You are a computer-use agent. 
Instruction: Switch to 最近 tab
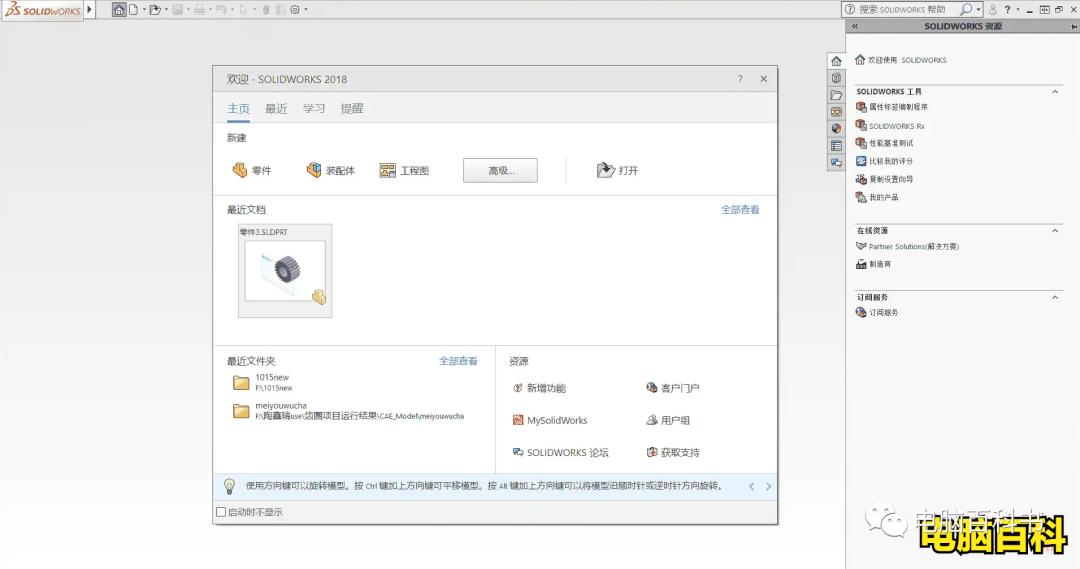pos(276,109)
